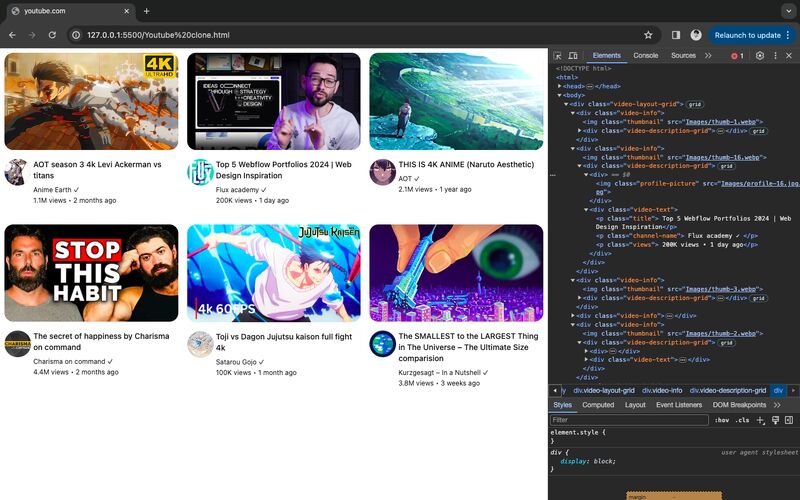
Task: Switch to the Elements tab
Action: (x=607, y=56)
